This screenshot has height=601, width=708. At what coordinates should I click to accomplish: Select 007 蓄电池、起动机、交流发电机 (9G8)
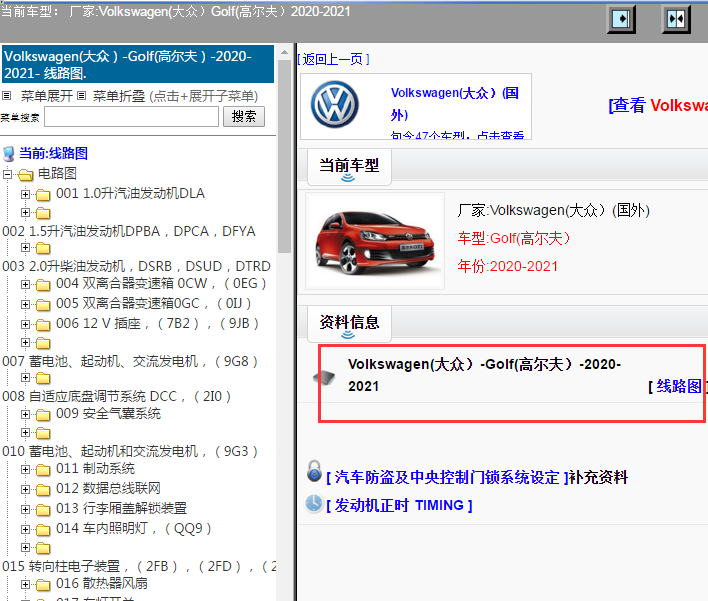point(130,361)
